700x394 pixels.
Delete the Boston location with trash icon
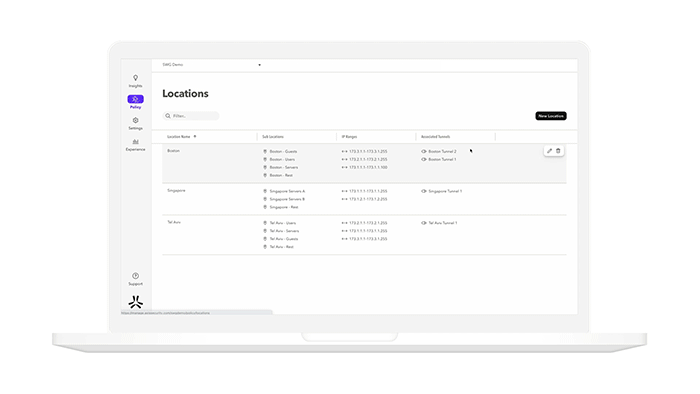(x=558, y=151)
